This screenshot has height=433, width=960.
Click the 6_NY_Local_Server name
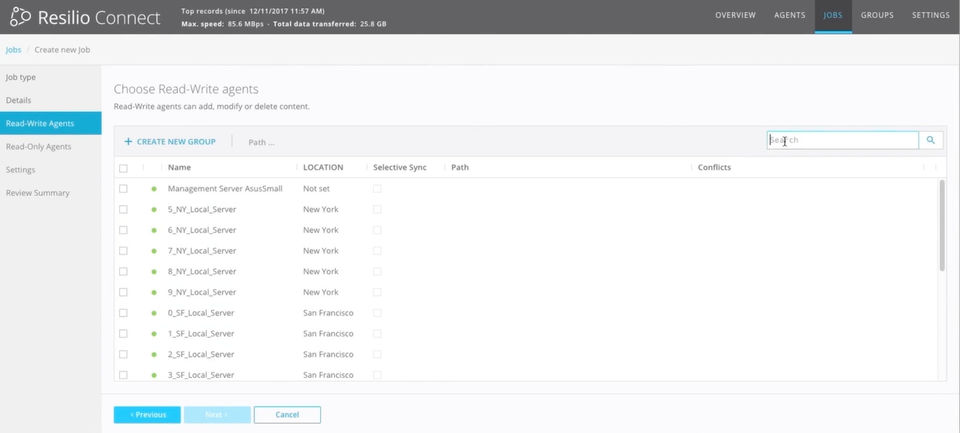point(202,230)
